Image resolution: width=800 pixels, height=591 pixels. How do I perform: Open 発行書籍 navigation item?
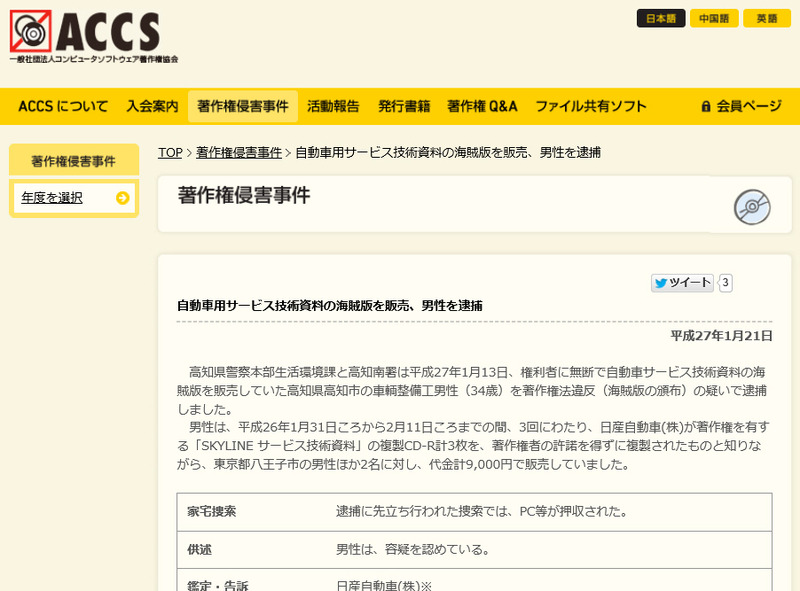pos(404,106)
